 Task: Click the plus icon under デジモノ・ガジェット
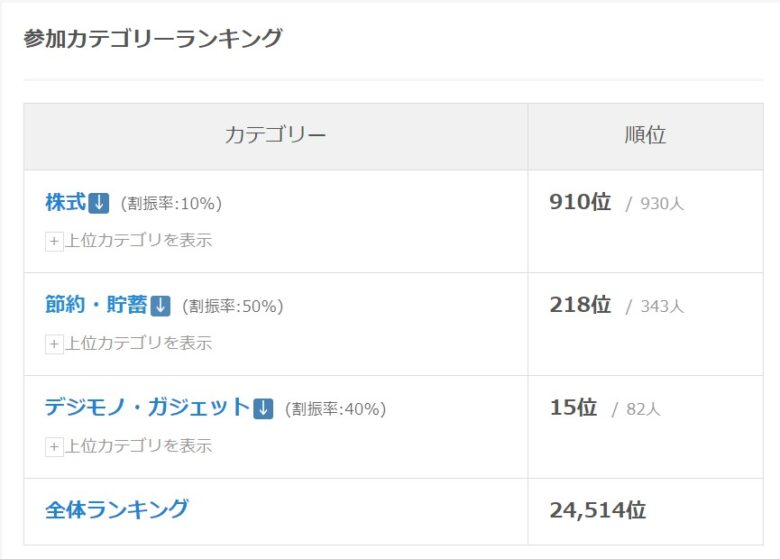(54, 447)
